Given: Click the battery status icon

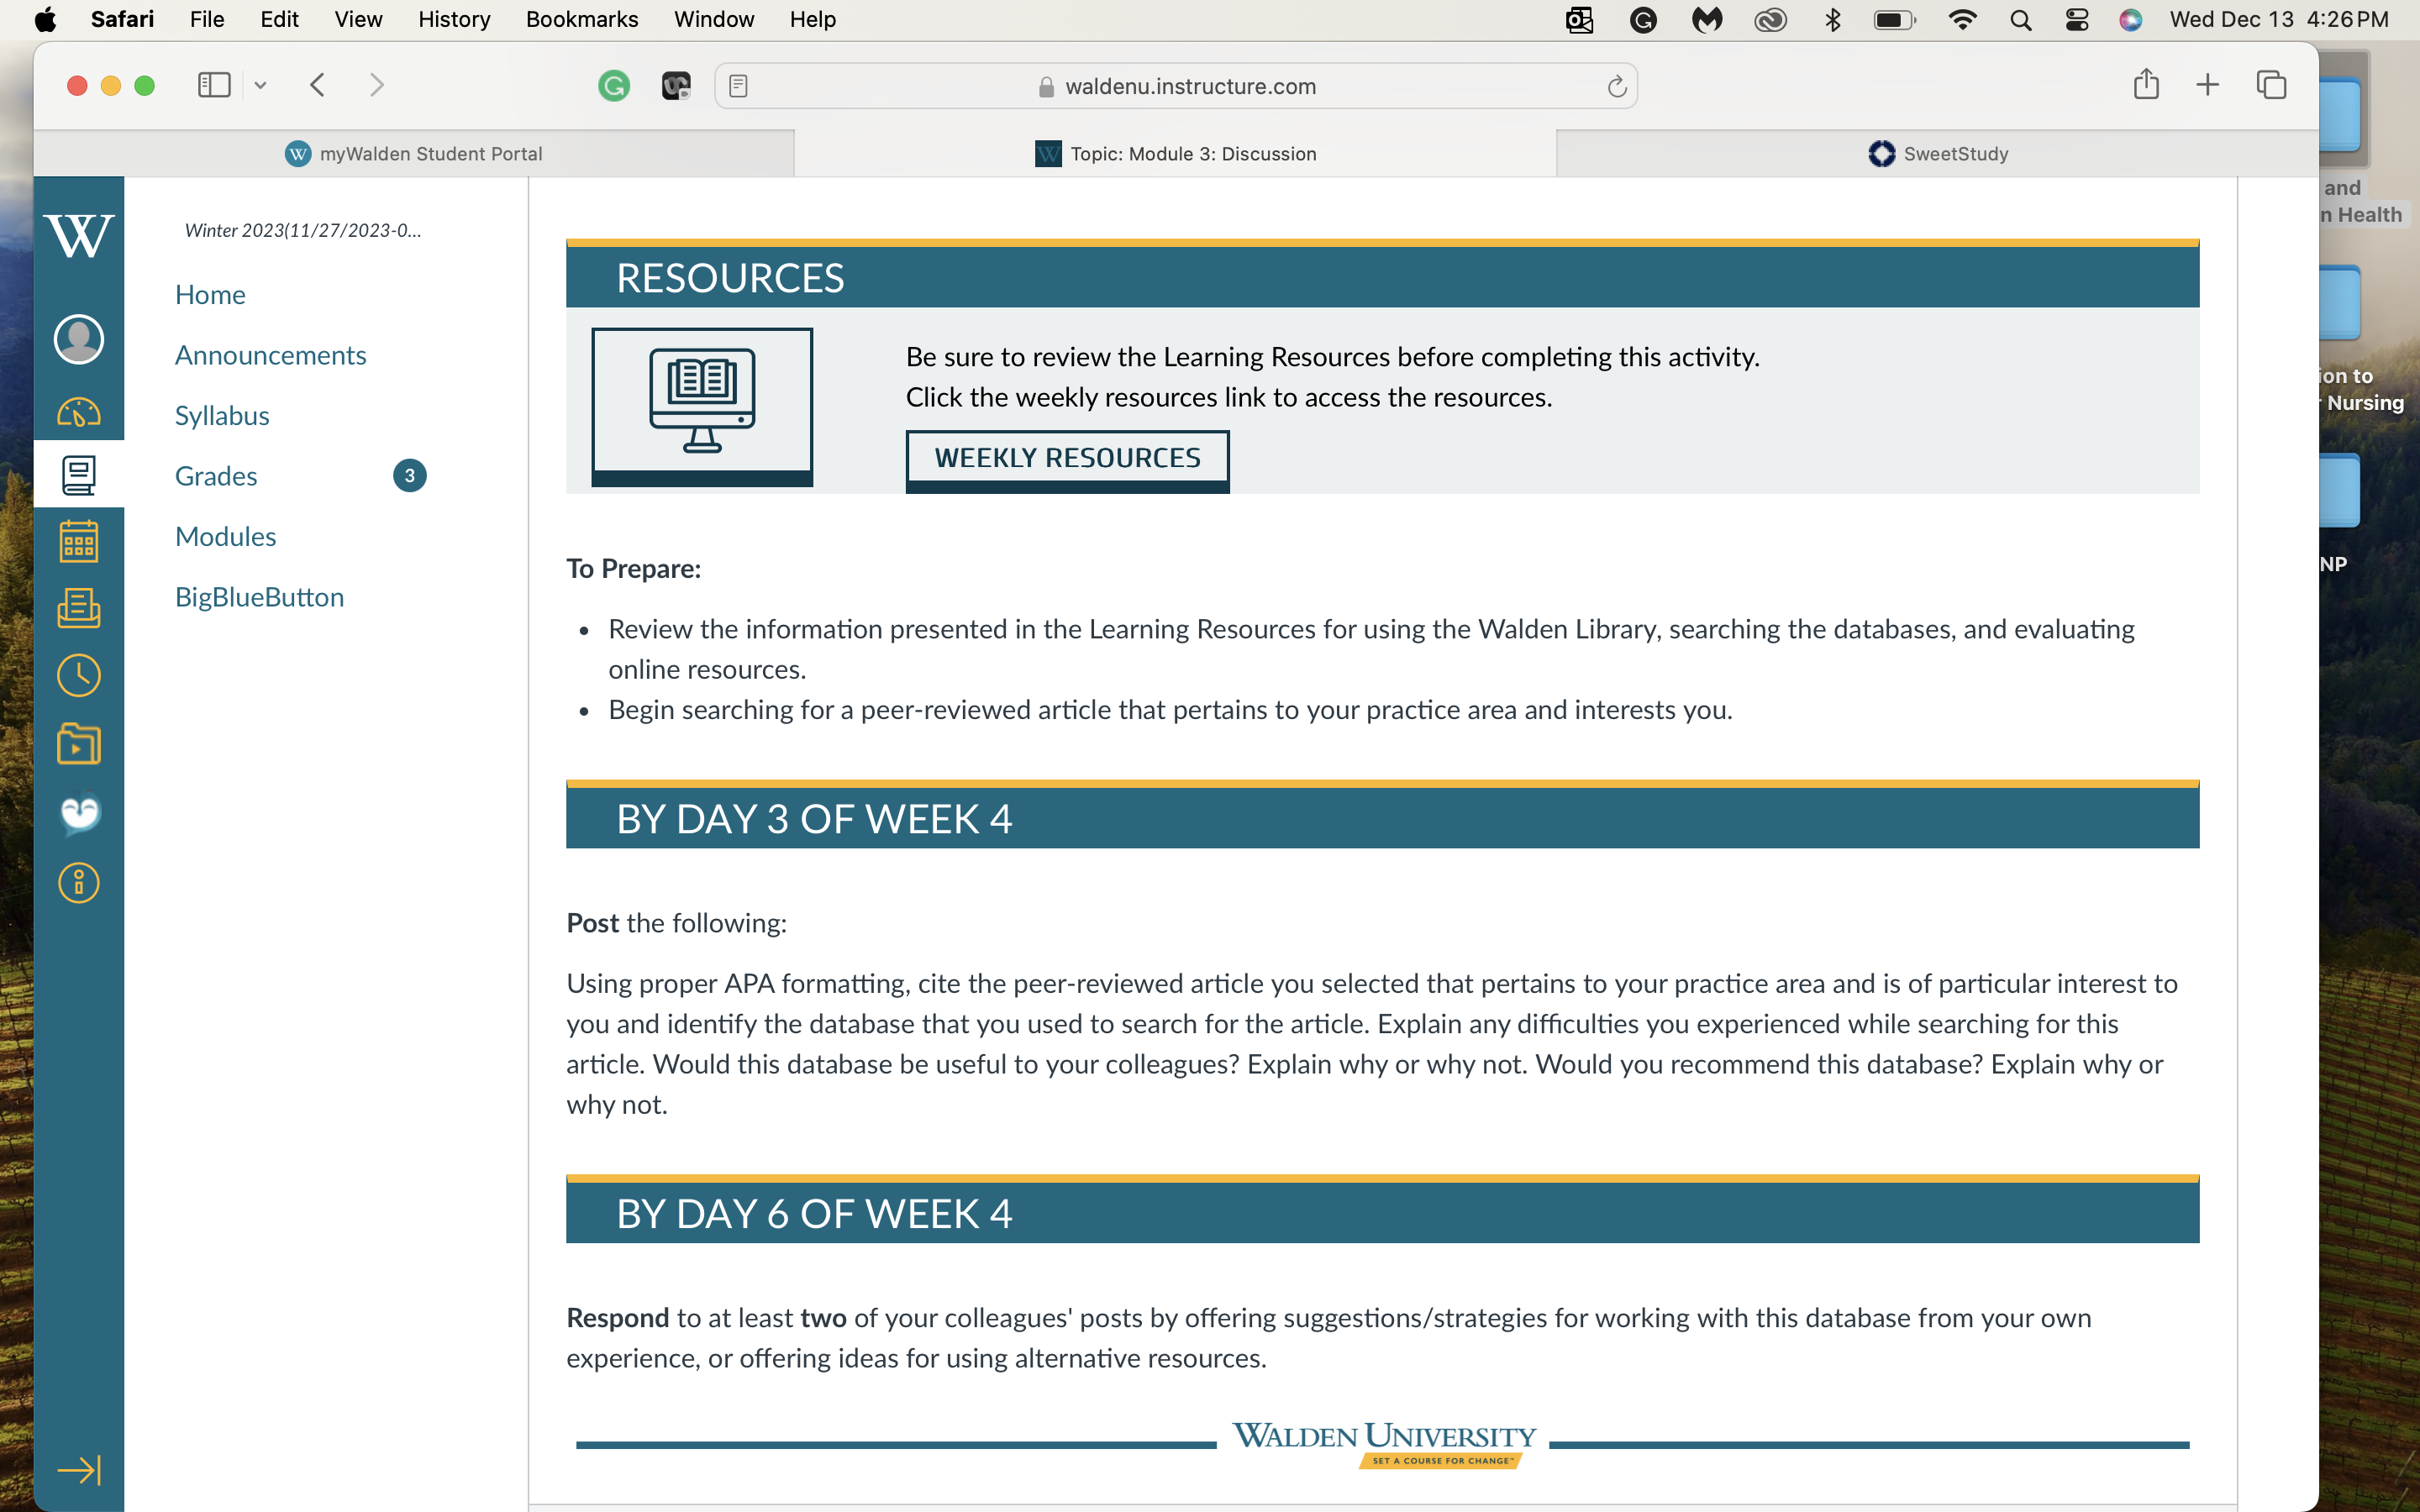Looking at the screenshot, I should click(x=1894, y=20).
